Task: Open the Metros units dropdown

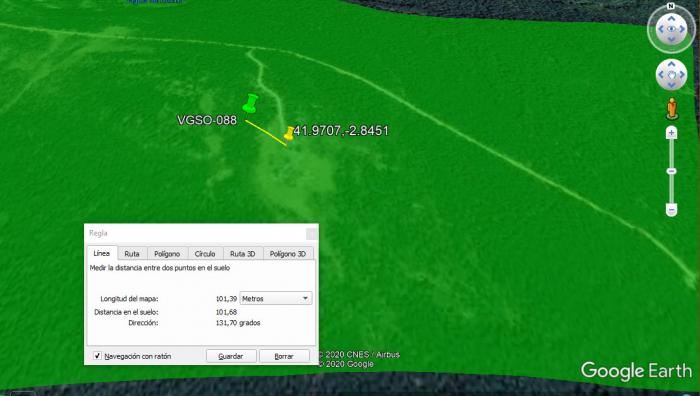Action: coord(276,298)
